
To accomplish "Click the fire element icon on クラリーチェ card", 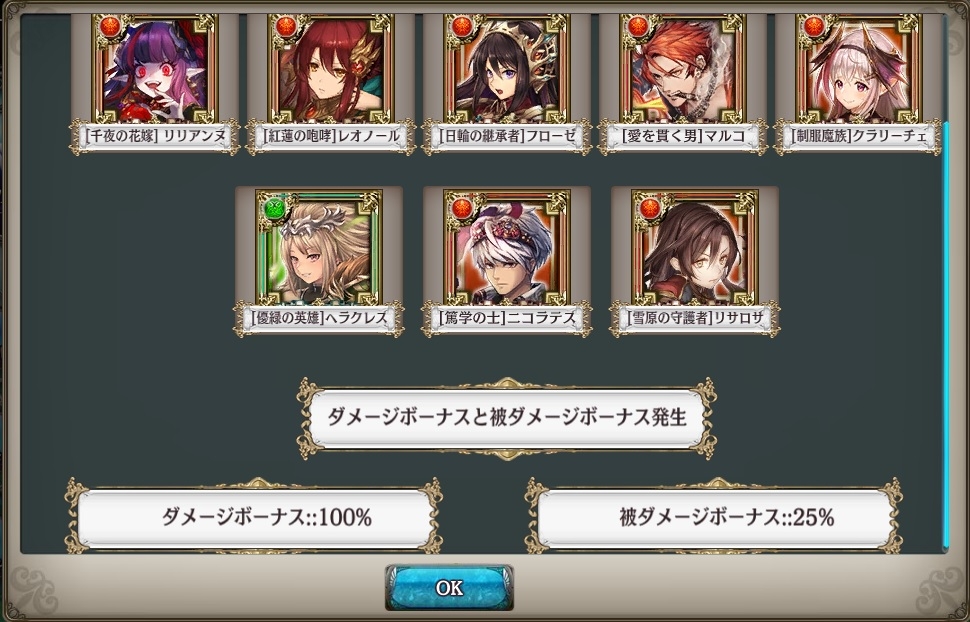I will click(x=814, y=27).
